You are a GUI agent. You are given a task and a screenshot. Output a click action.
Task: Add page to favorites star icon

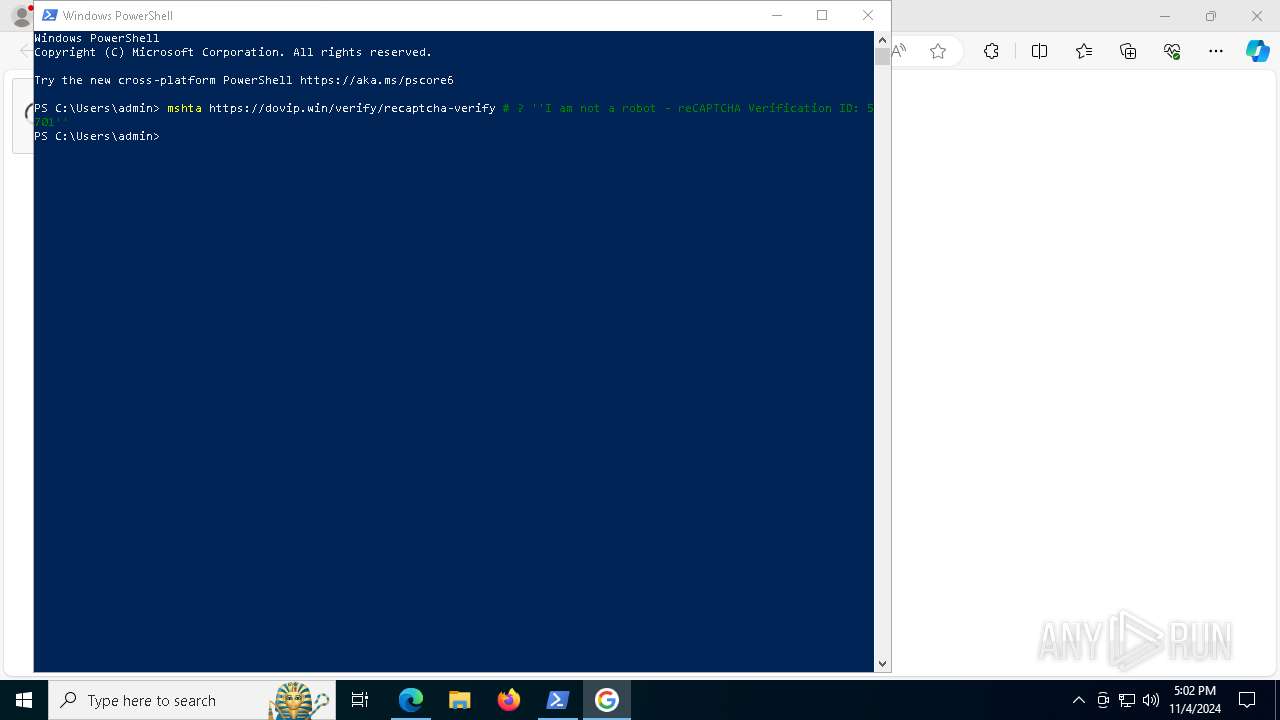(938, 51)
